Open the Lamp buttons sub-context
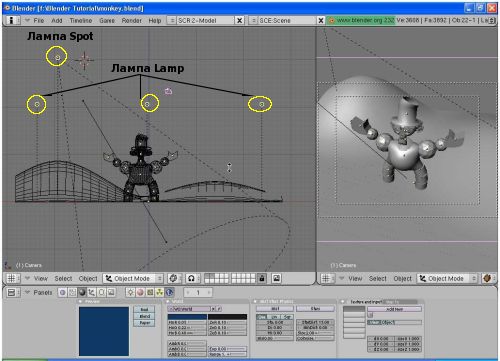500x361 pixels. [131, 293]
